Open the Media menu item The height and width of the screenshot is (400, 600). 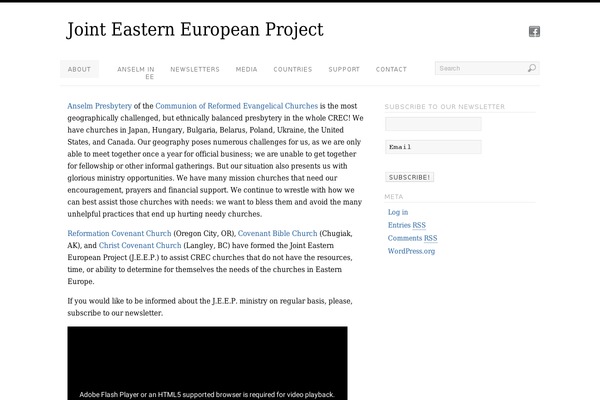tap(246, 69)
